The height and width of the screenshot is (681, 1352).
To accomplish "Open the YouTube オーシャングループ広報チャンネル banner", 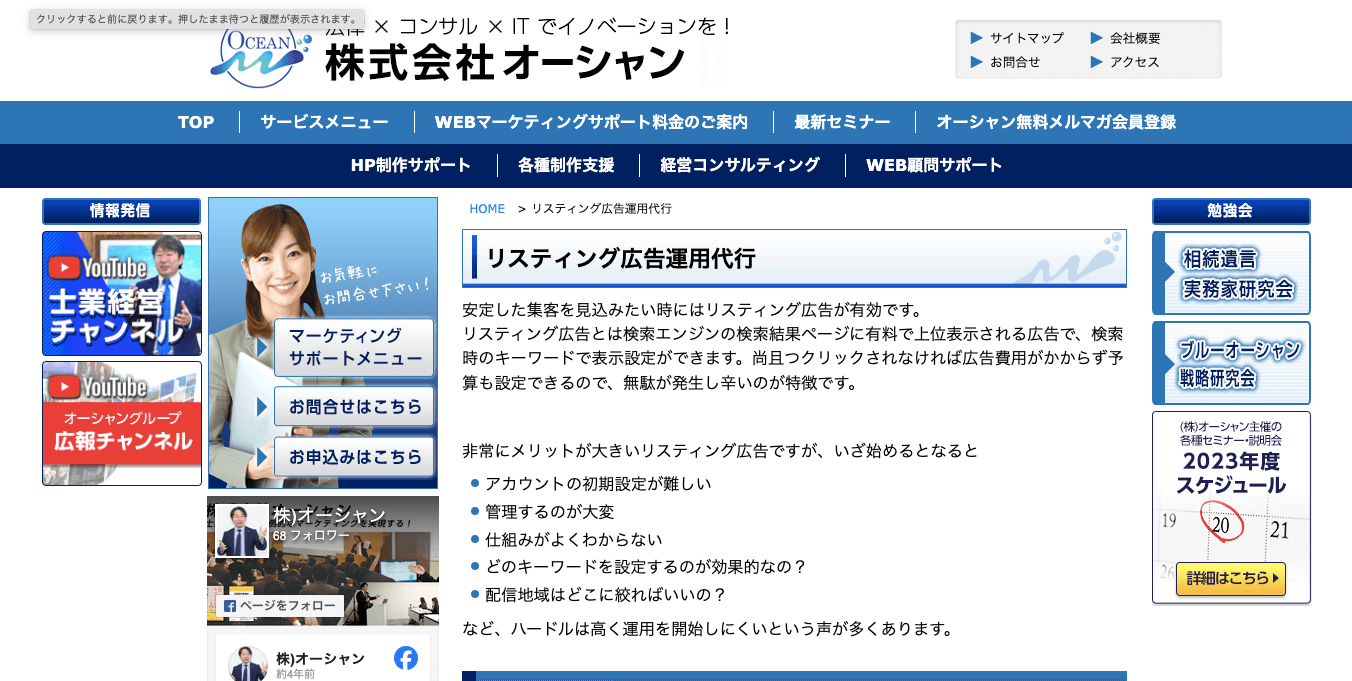I will 120,423.
